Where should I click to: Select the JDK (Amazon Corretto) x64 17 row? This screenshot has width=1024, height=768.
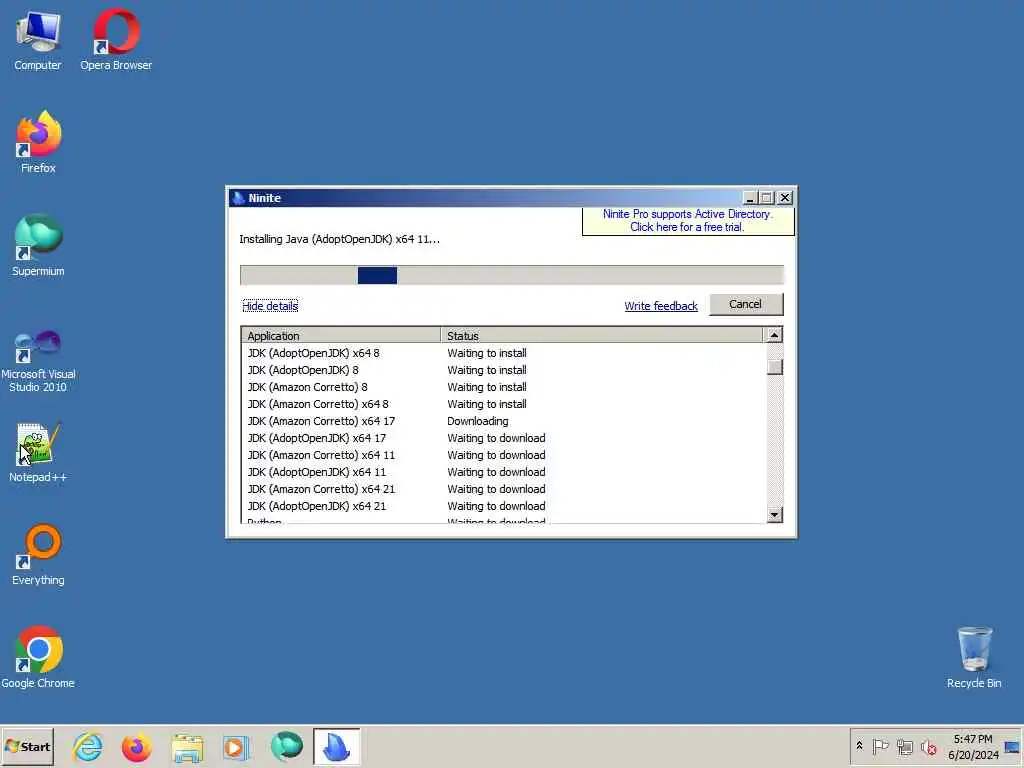[503, 421]
